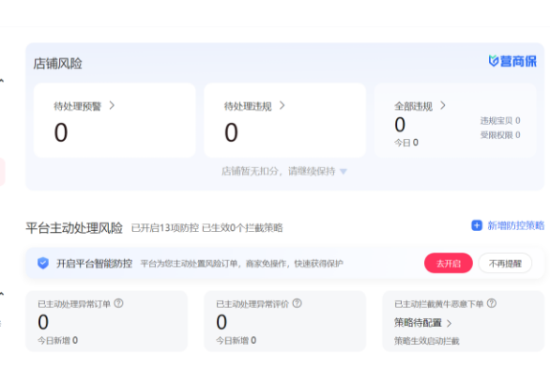Open 策略待配置 chevron arrow
Viewport: 550px width, 385px height.
click(x=449, y=323)
